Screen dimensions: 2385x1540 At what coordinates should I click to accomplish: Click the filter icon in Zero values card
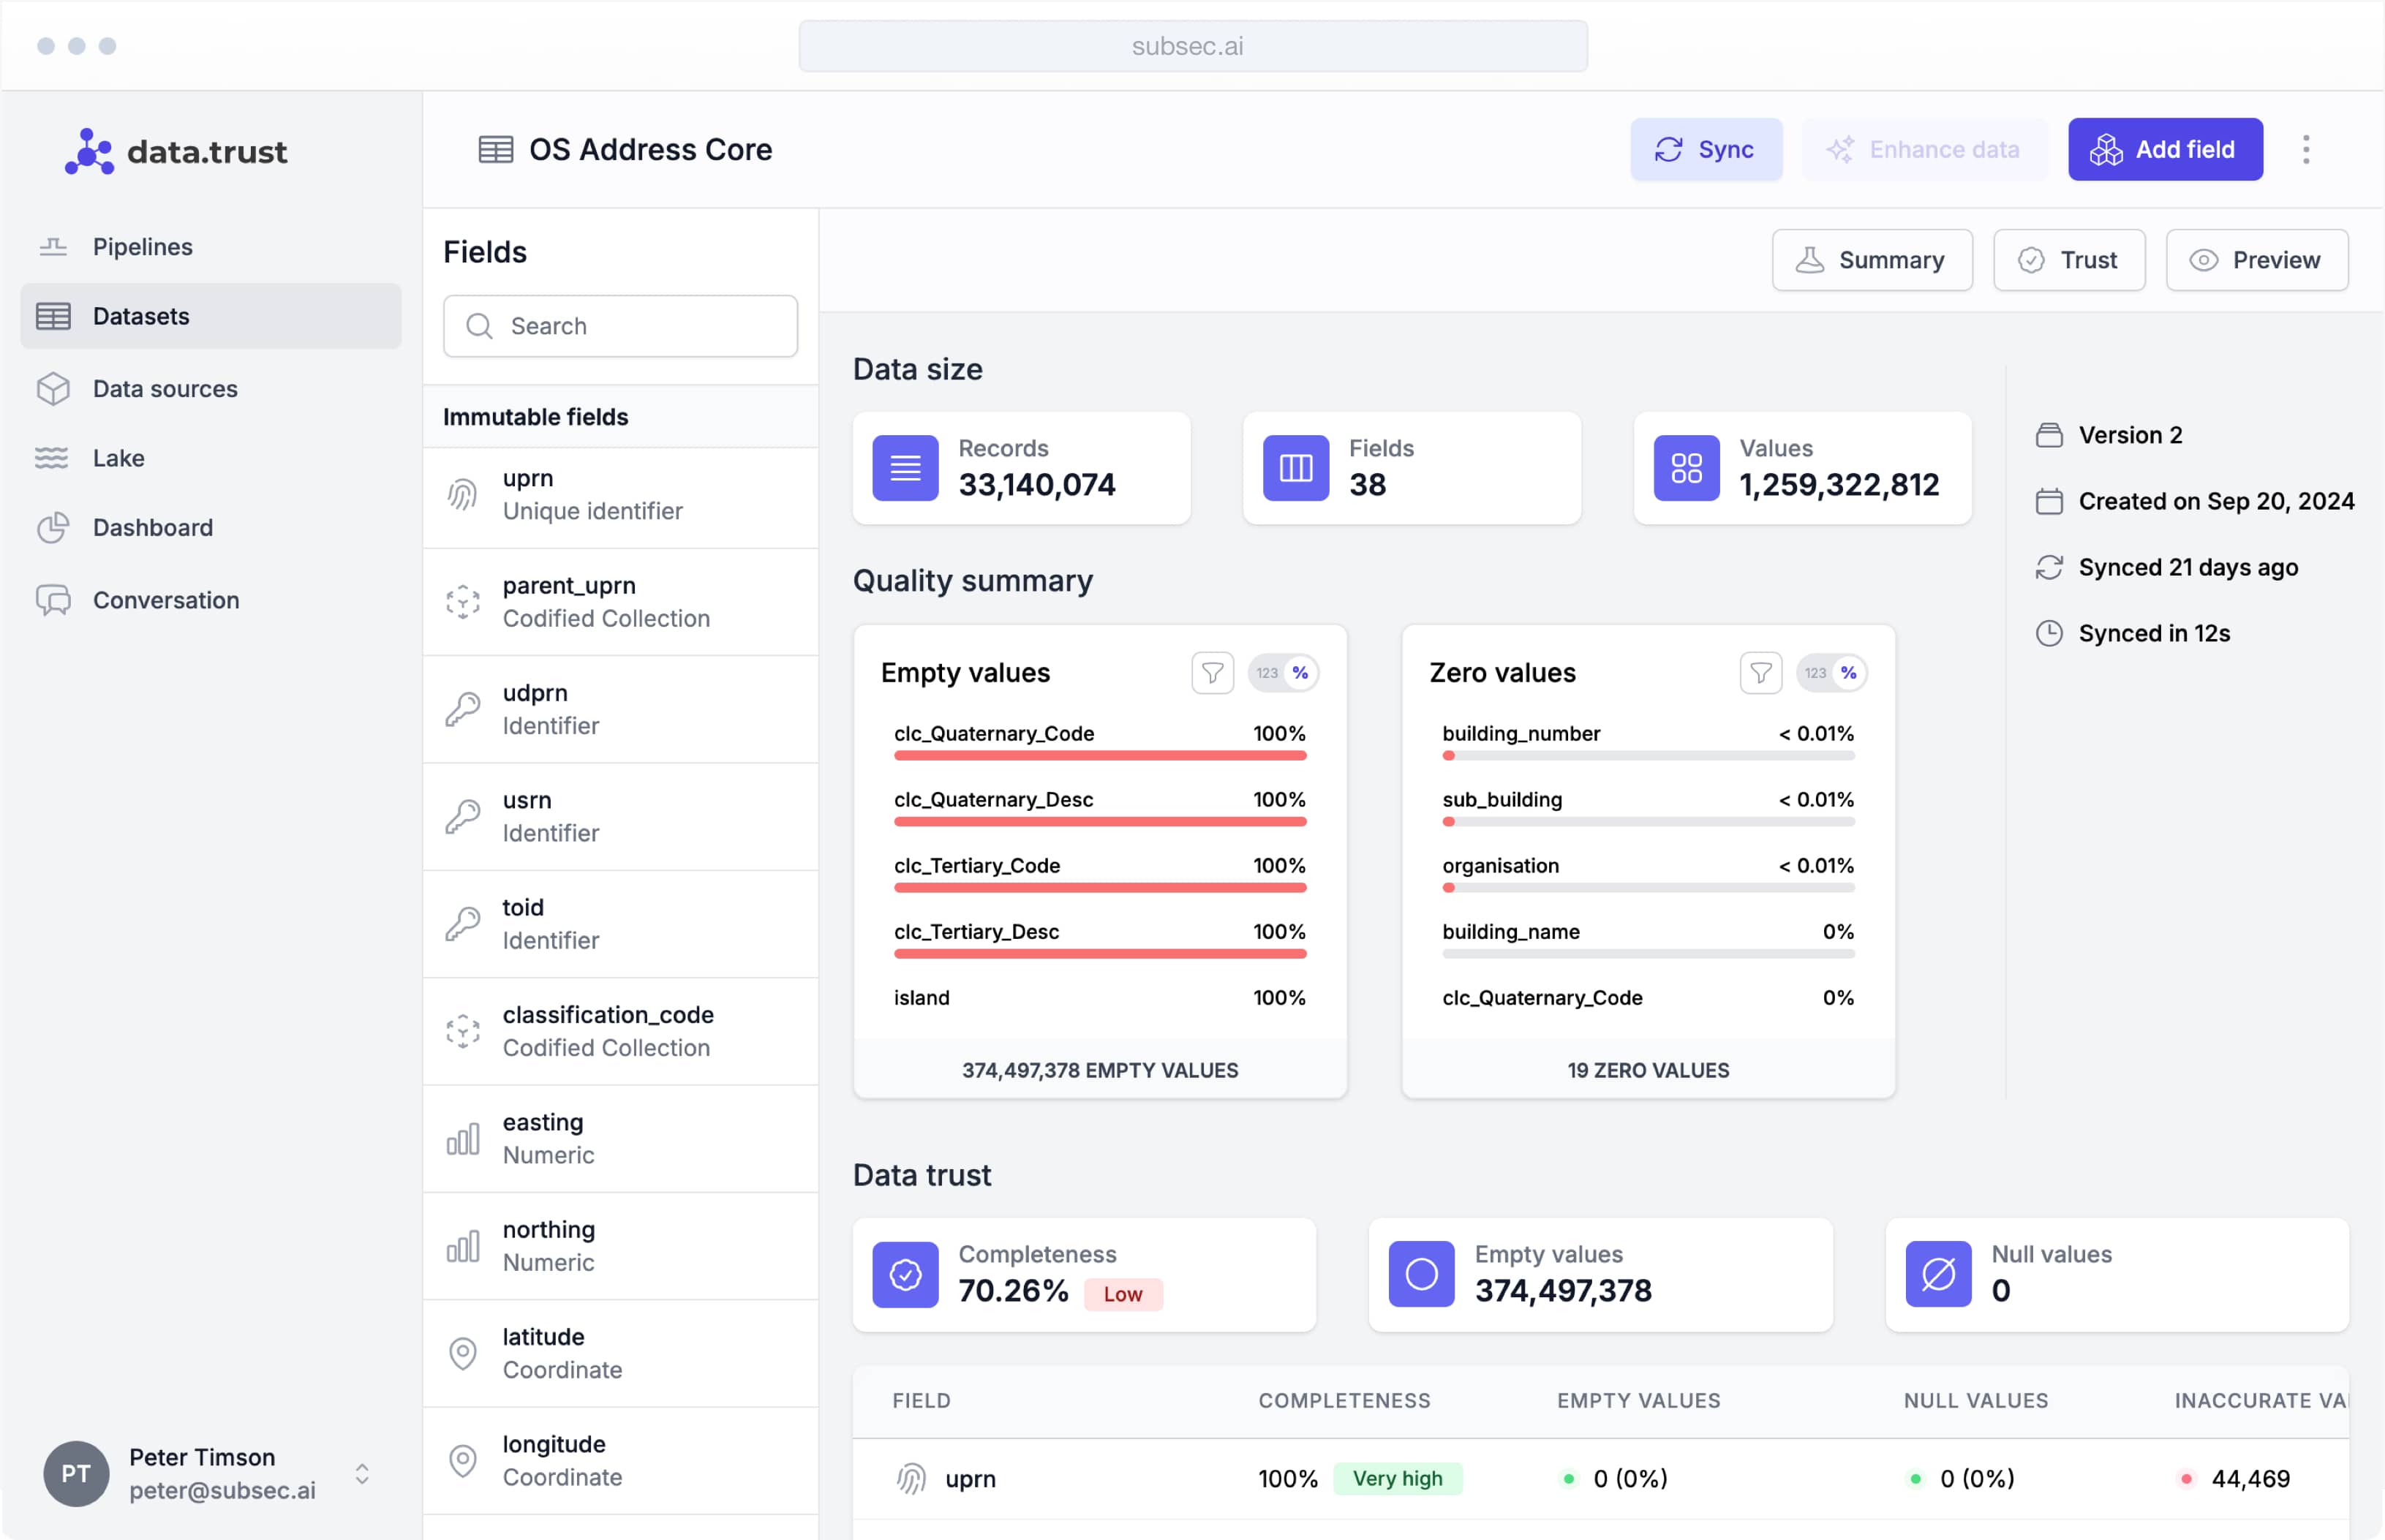[x=1760, y=673]
